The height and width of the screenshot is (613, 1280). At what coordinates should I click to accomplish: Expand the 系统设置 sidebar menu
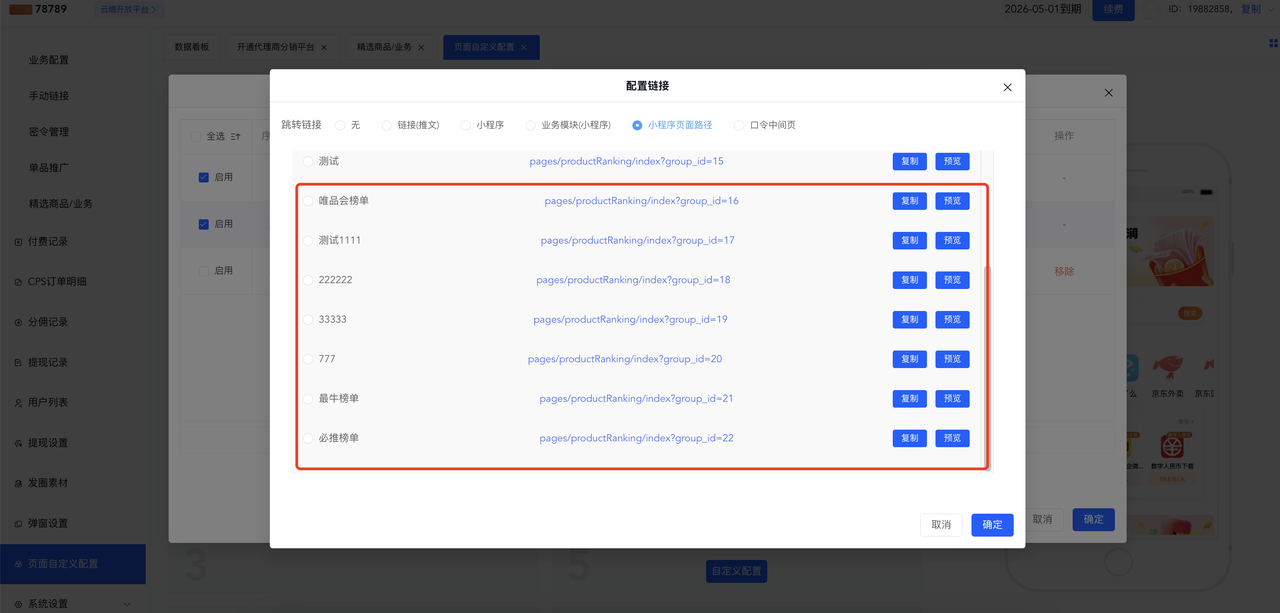click(x=126, y=604)
